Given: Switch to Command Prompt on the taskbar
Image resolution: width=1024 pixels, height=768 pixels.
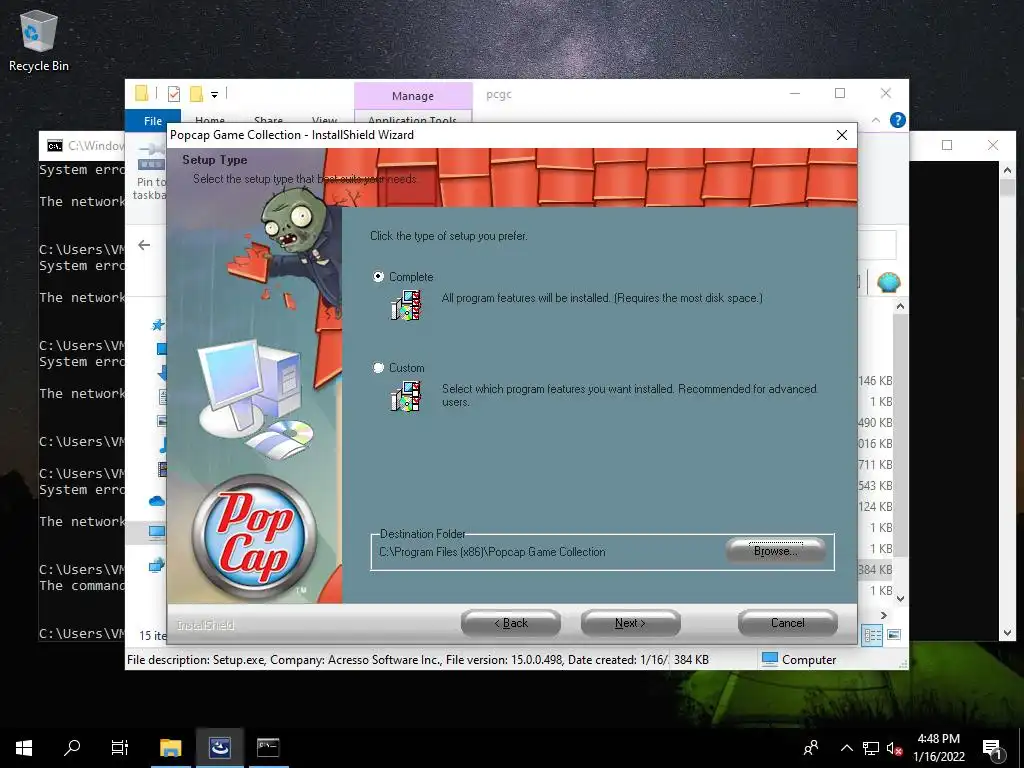Looking at the screenshot, I should [x=268, y=748].
